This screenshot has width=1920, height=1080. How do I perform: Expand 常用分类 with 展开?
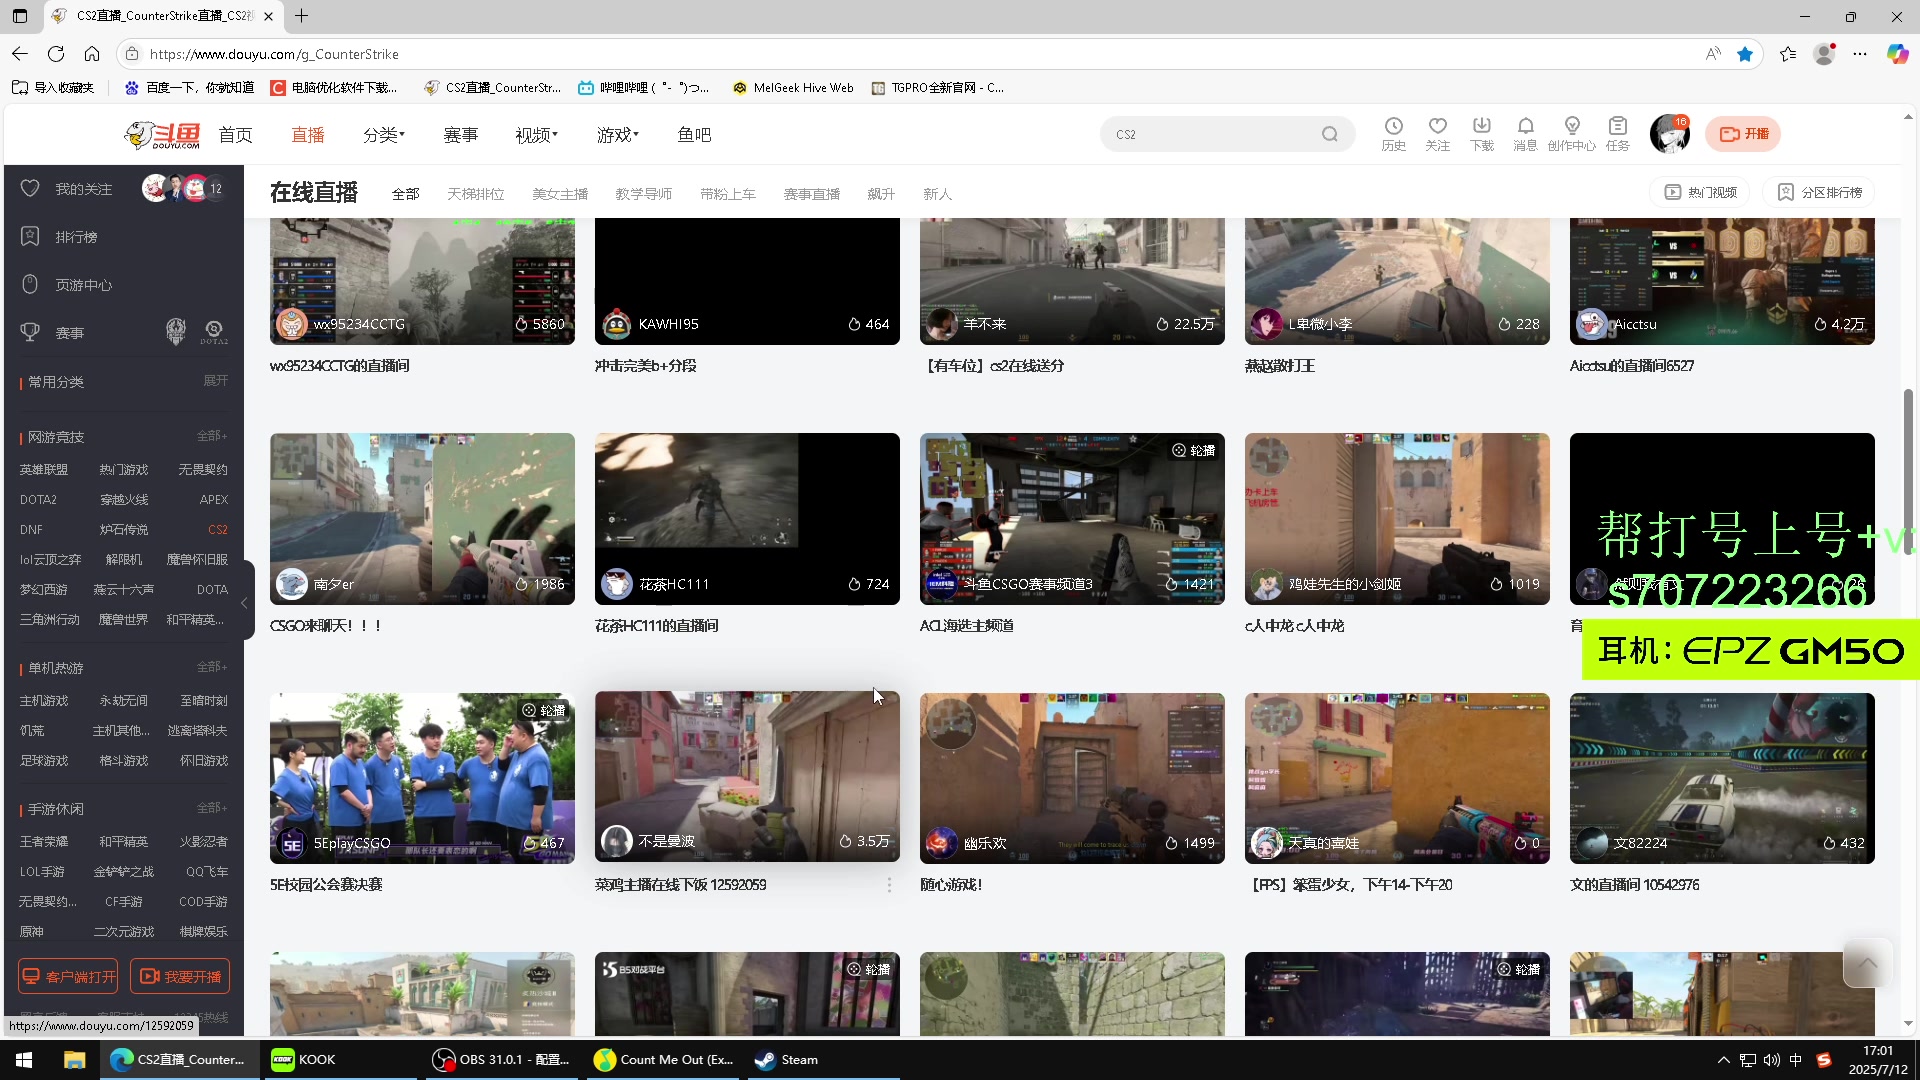pos(215,381)
